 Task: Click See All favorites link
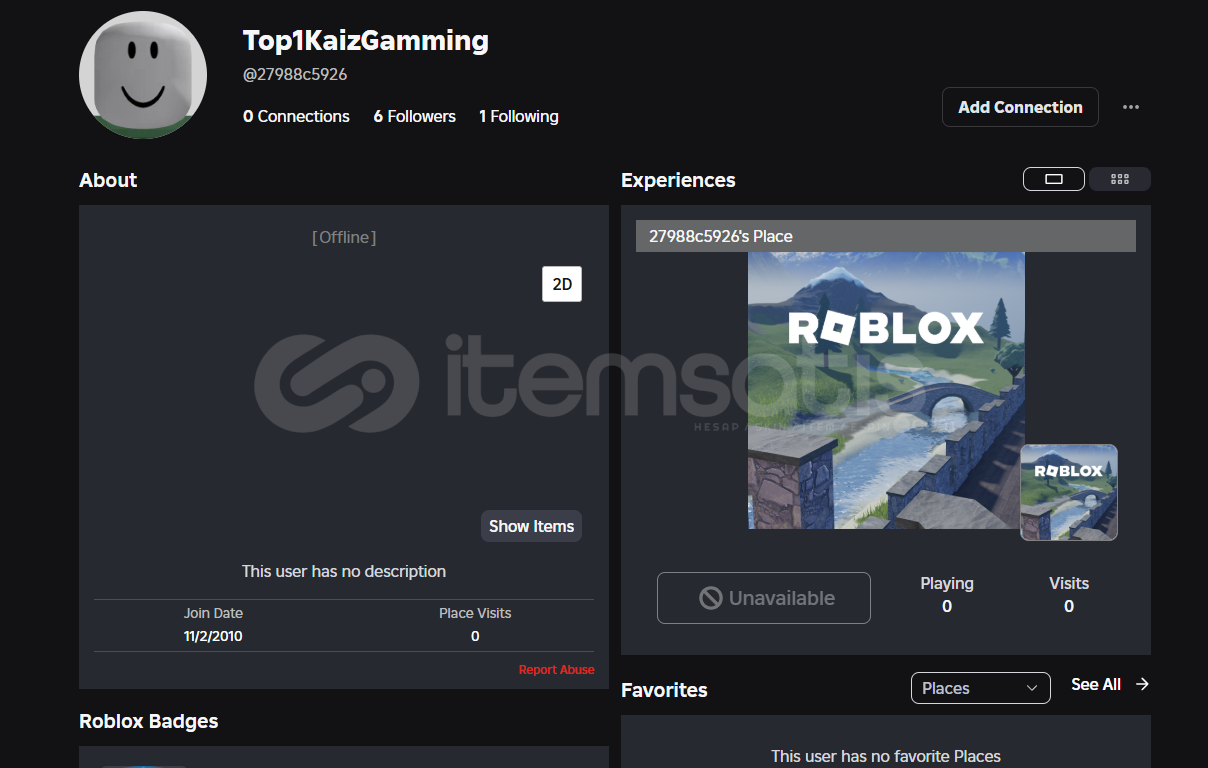click(1096, 684)
